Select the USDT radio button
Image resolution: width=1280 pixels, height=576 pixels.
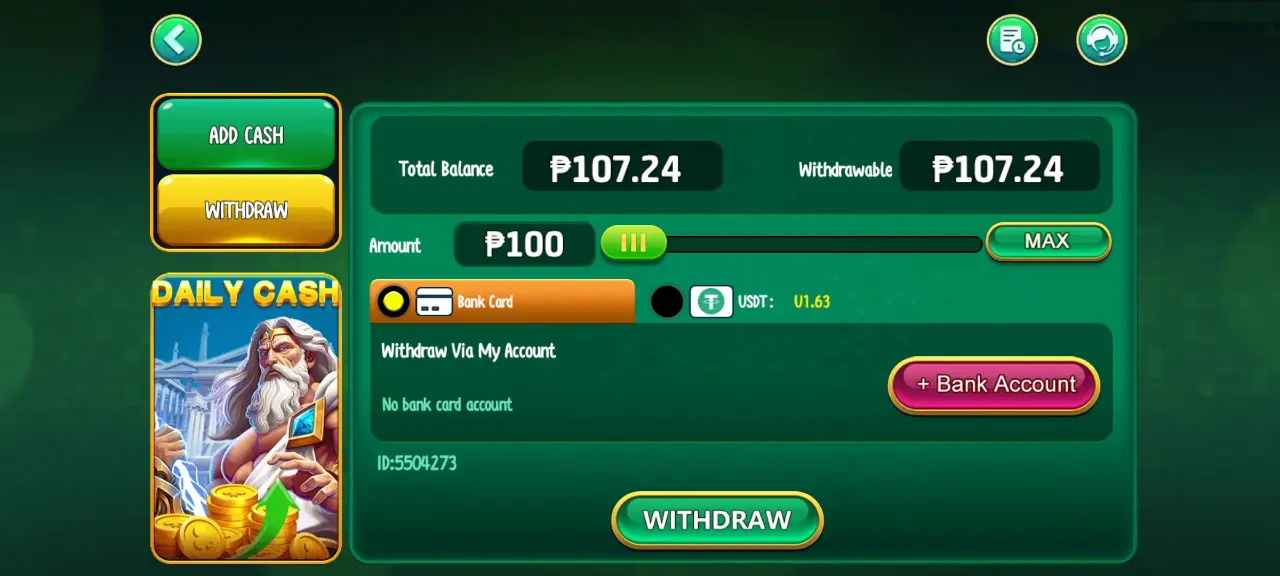click(x=667, y=301)
